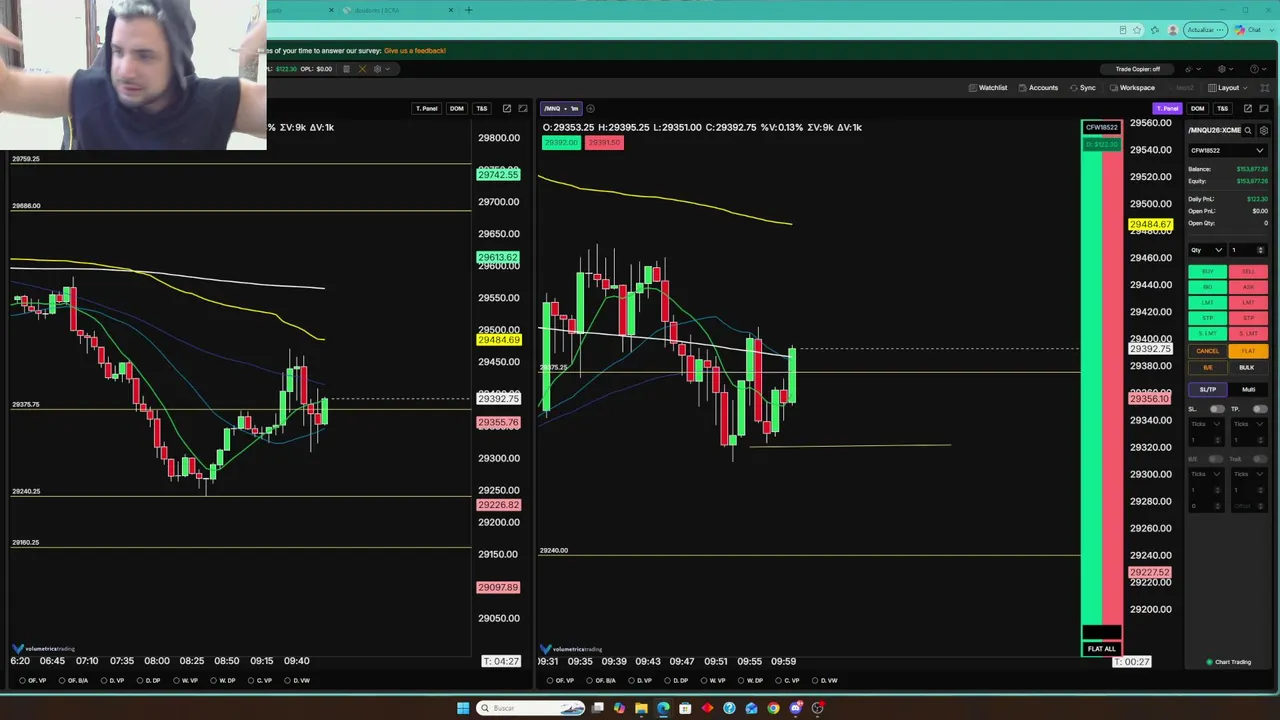Click the quantity input field
Image resolution: width=1280 pixels, height=720 pixels.
1249,250
